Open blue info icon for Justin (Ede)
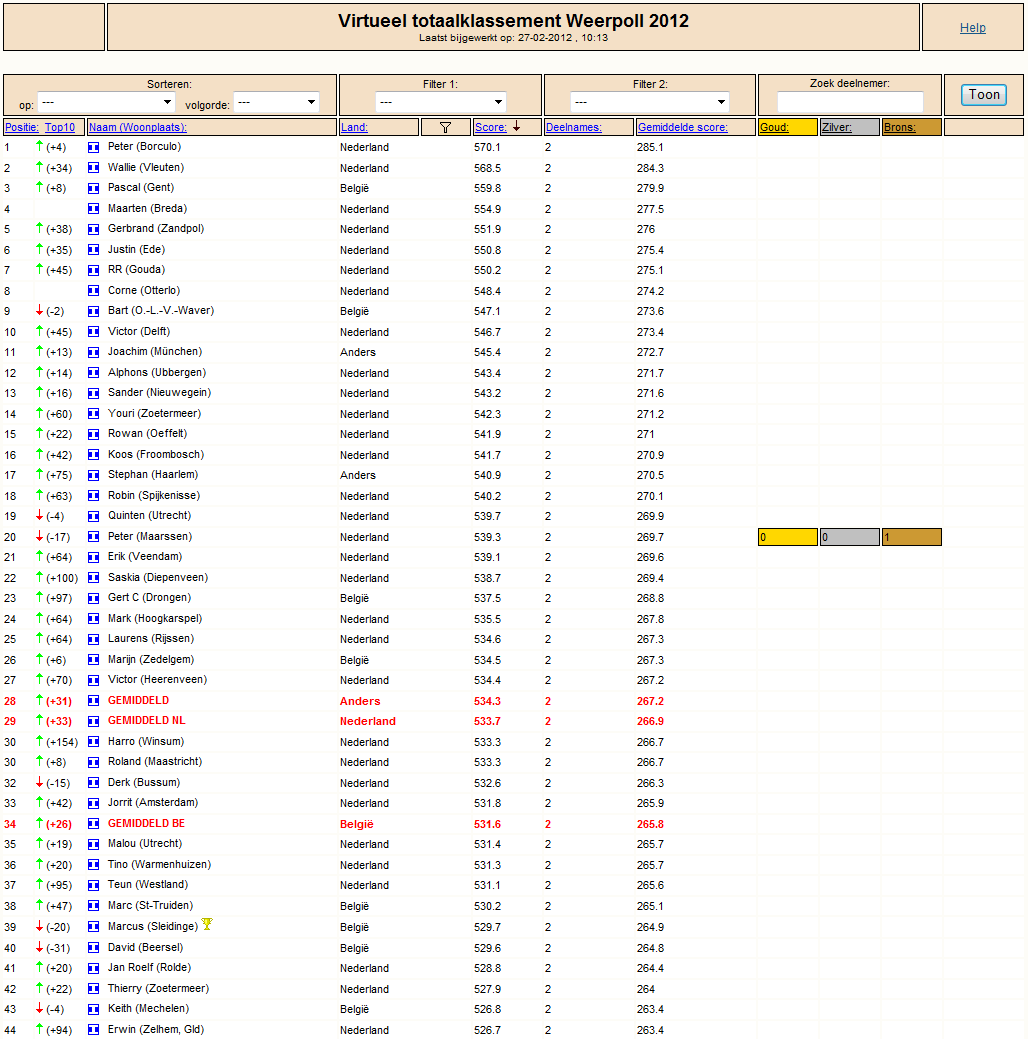1028x1039 pixels. click(93, 250)
